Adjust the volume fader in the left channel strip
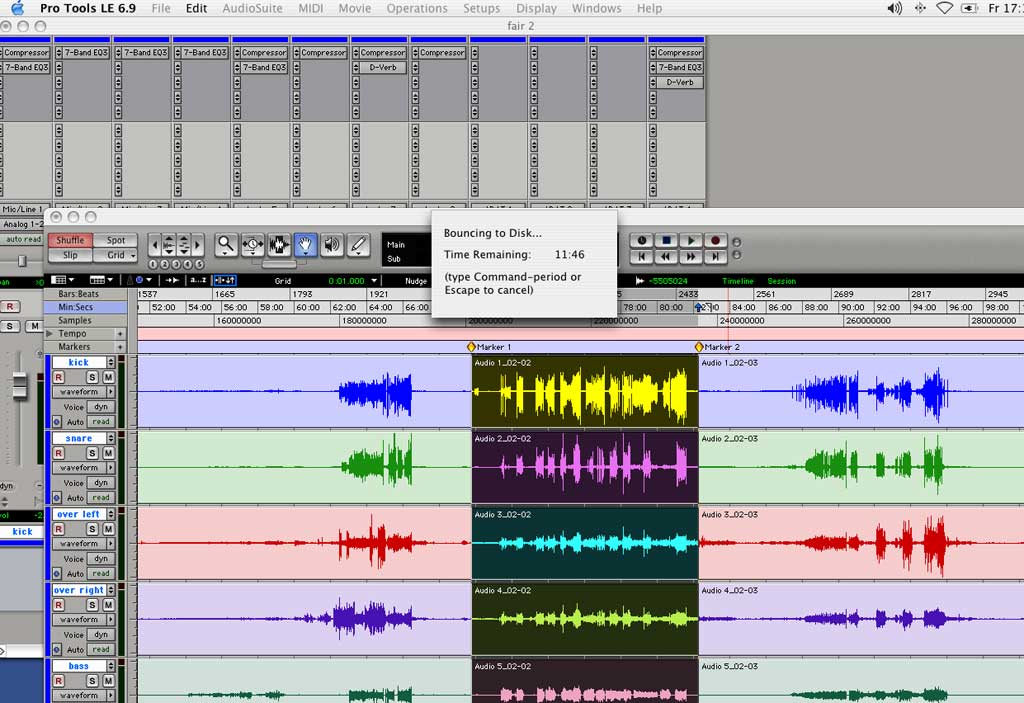Image resolution: width=1024 pixels, height=703 pixels. tap(20, 385)
